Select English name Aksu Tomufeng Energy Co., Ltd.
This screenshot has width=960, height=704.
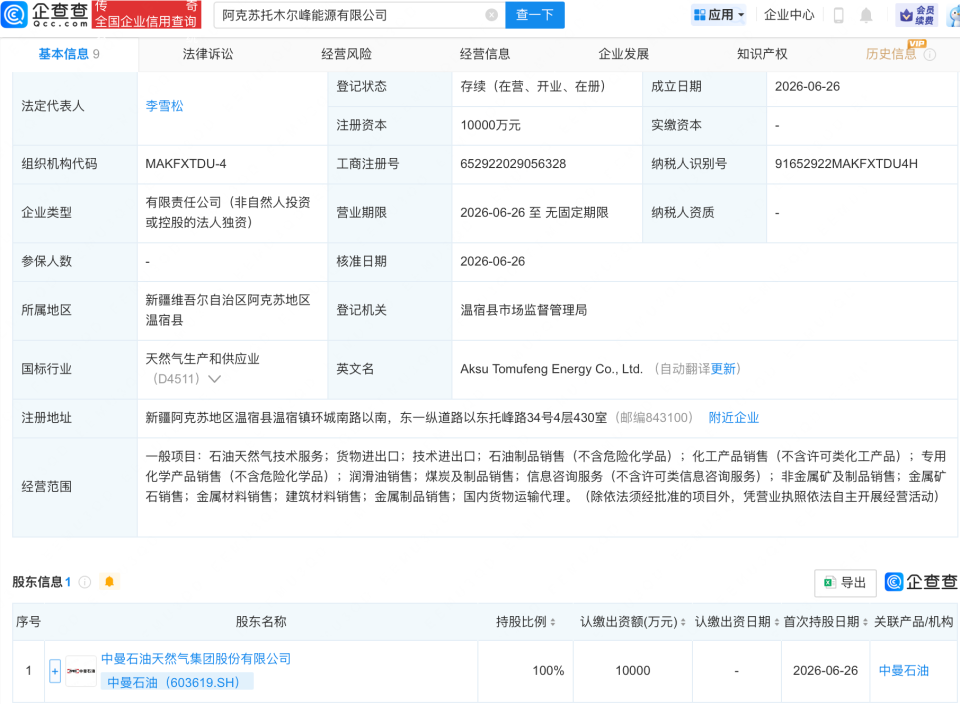551,369
